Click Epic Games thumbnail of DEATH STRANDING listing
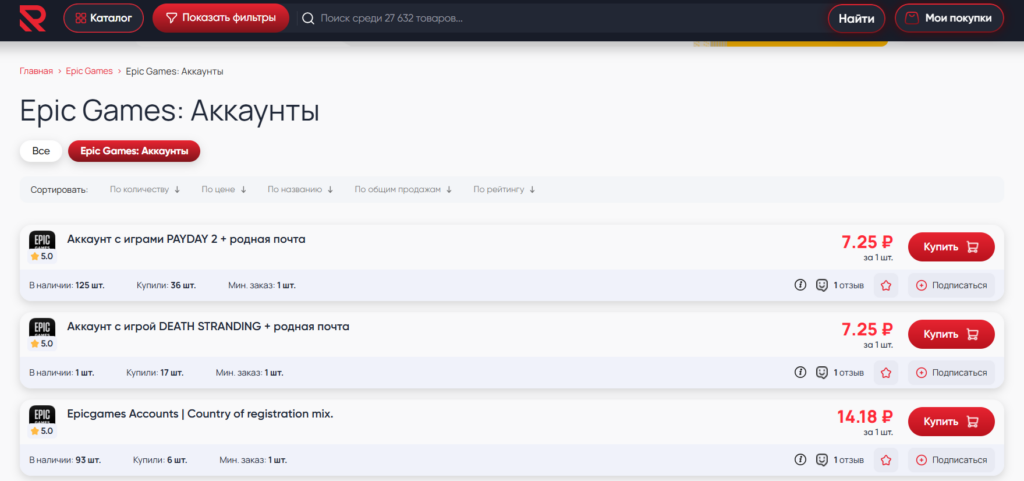 click(42, 328)
